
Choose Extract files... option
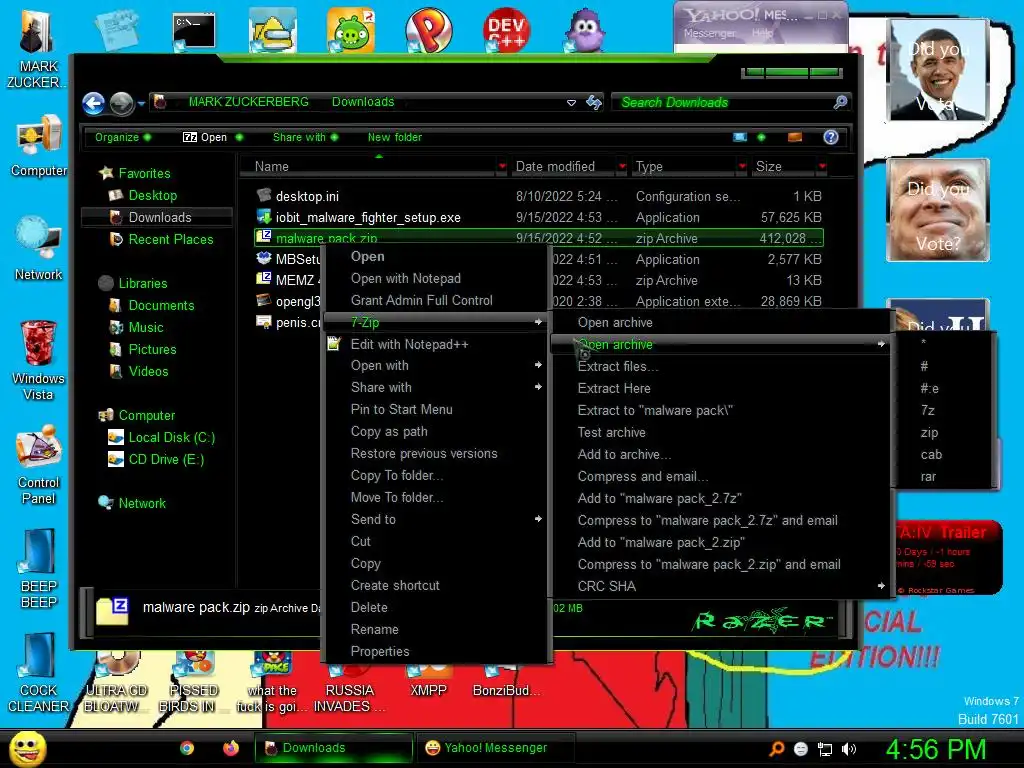tap(722, 366)
